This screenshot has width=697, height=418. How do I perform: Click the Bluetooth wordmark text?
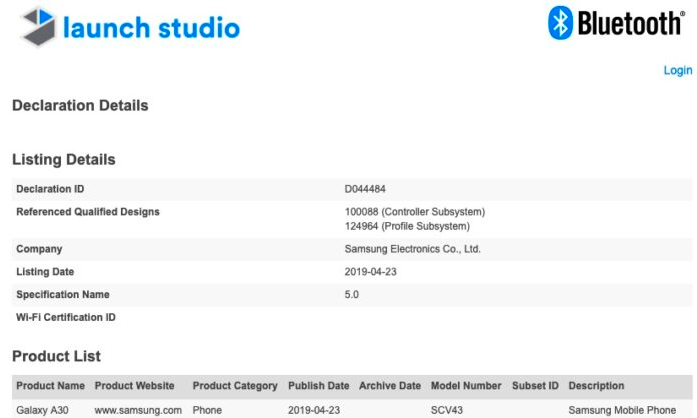pos(630,24)
